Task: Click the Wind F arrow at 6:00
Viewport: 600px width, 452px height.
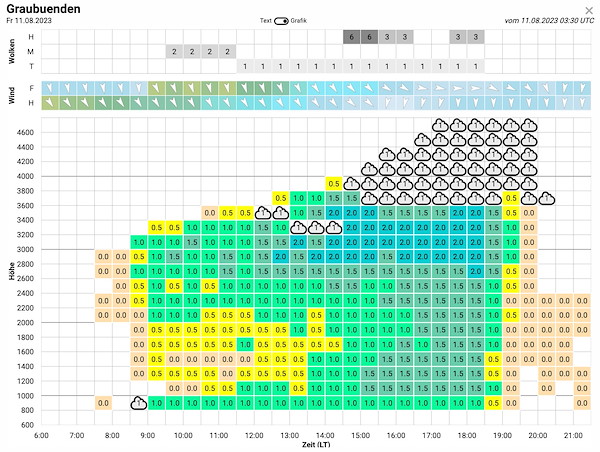Action: click(50, 88)
